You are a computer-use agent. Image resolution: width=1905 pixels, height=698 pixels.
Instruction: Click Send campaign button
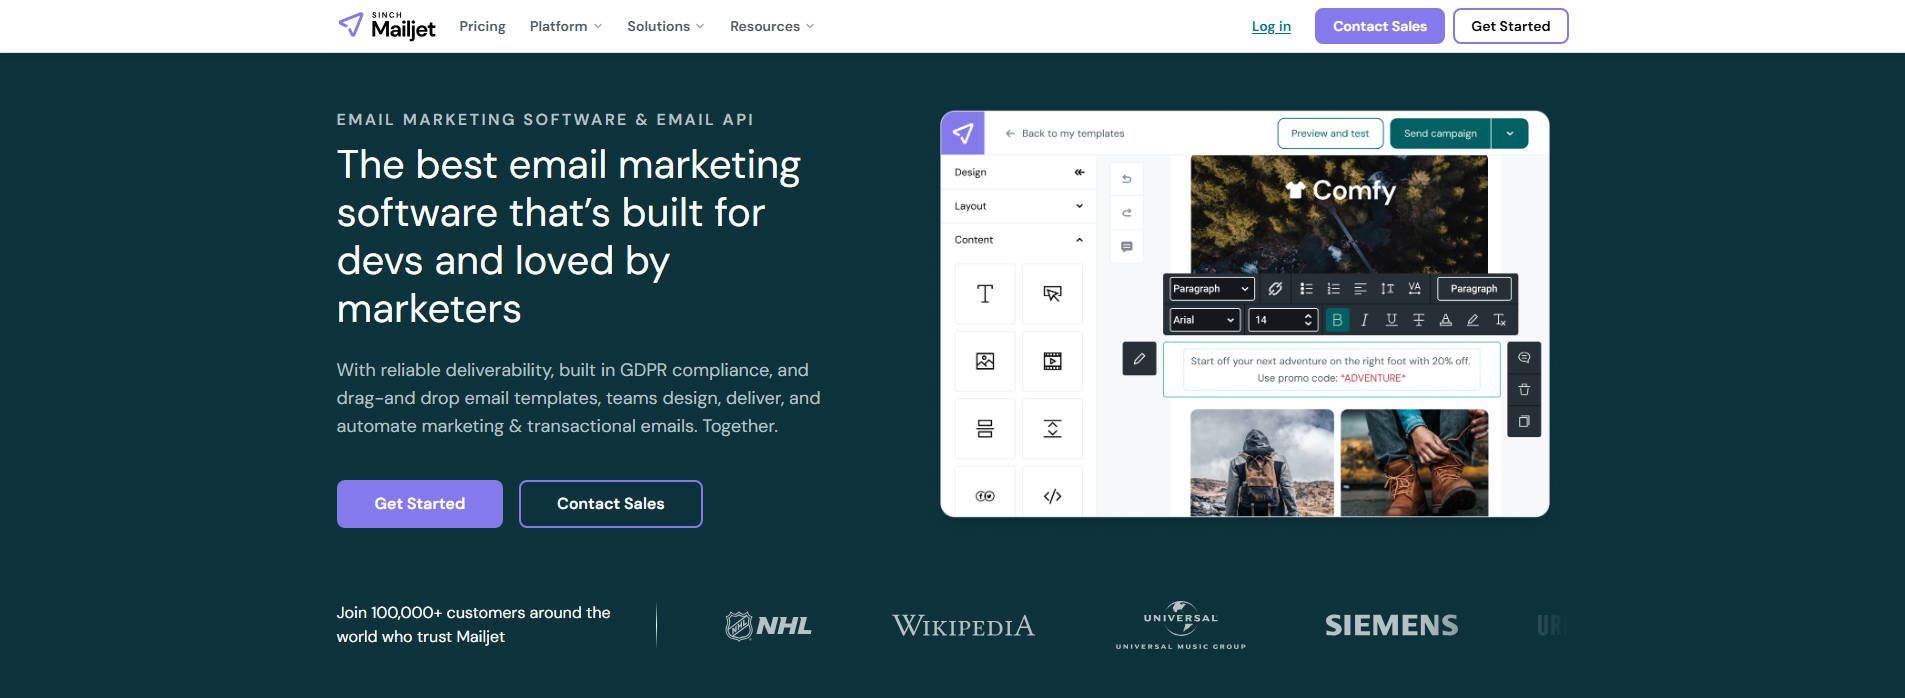point(1440,133)
